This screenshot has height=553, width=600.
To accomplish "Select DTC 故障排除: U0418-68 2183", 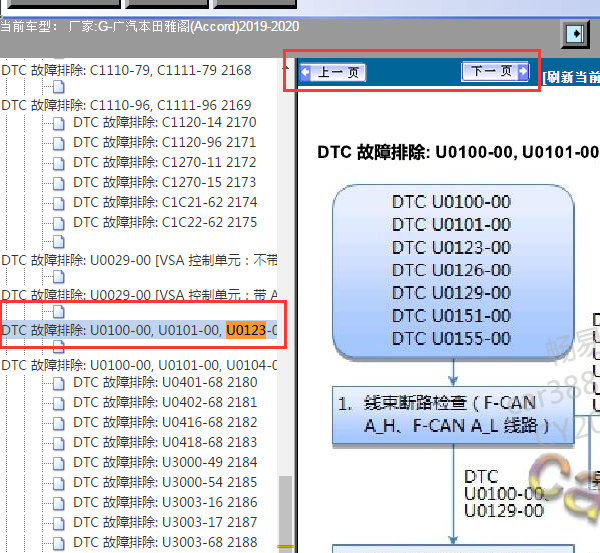I will [165, 442].
